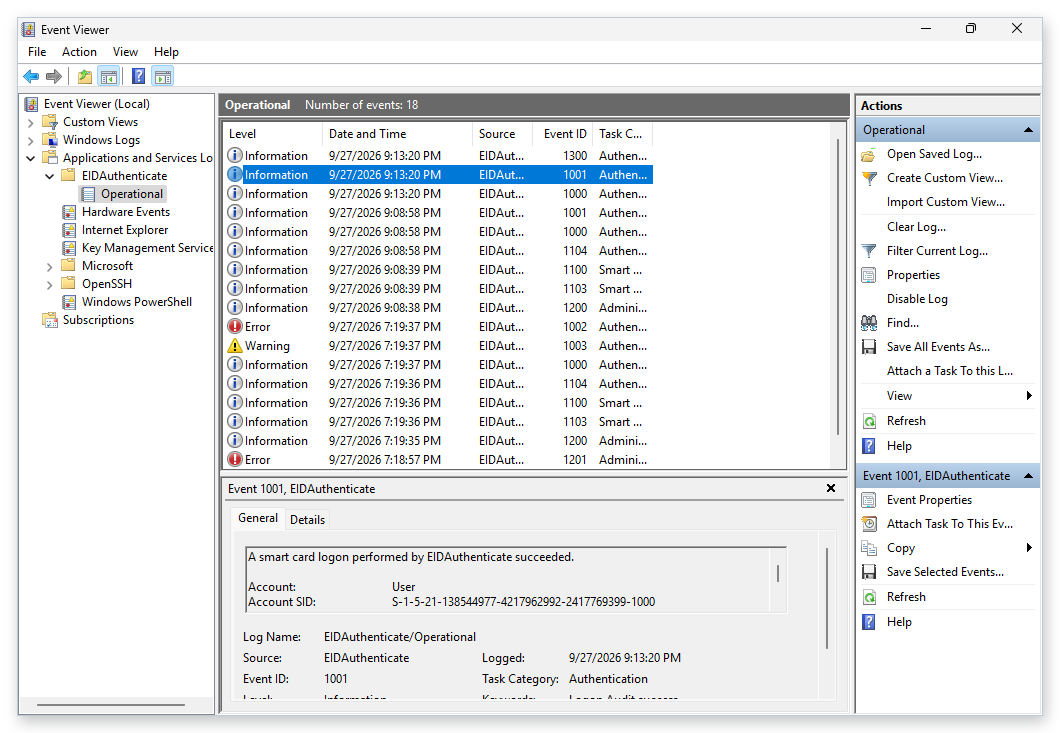Choose Save Selected Events action
Screen dimensions: 1060x733
coord(945,572)
